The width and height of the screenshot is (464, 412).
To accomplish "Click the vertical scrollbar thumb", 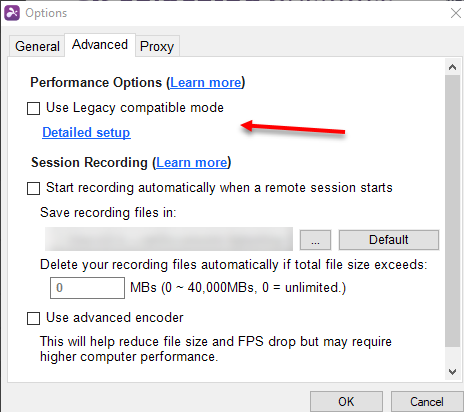I will point(452,211).
